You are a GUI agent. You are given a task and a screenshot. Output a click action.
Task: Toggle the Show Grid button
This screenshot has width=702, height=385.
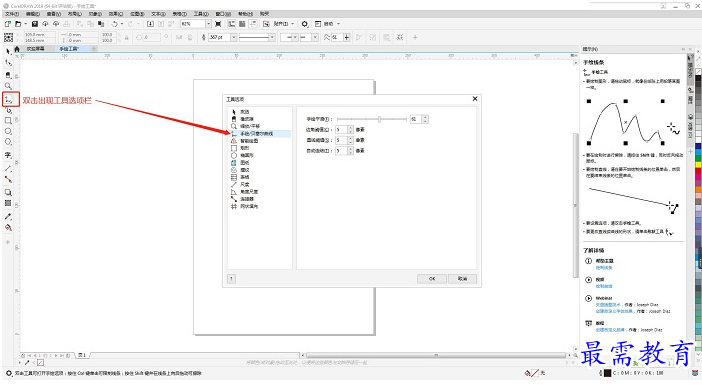coord(242,24)
